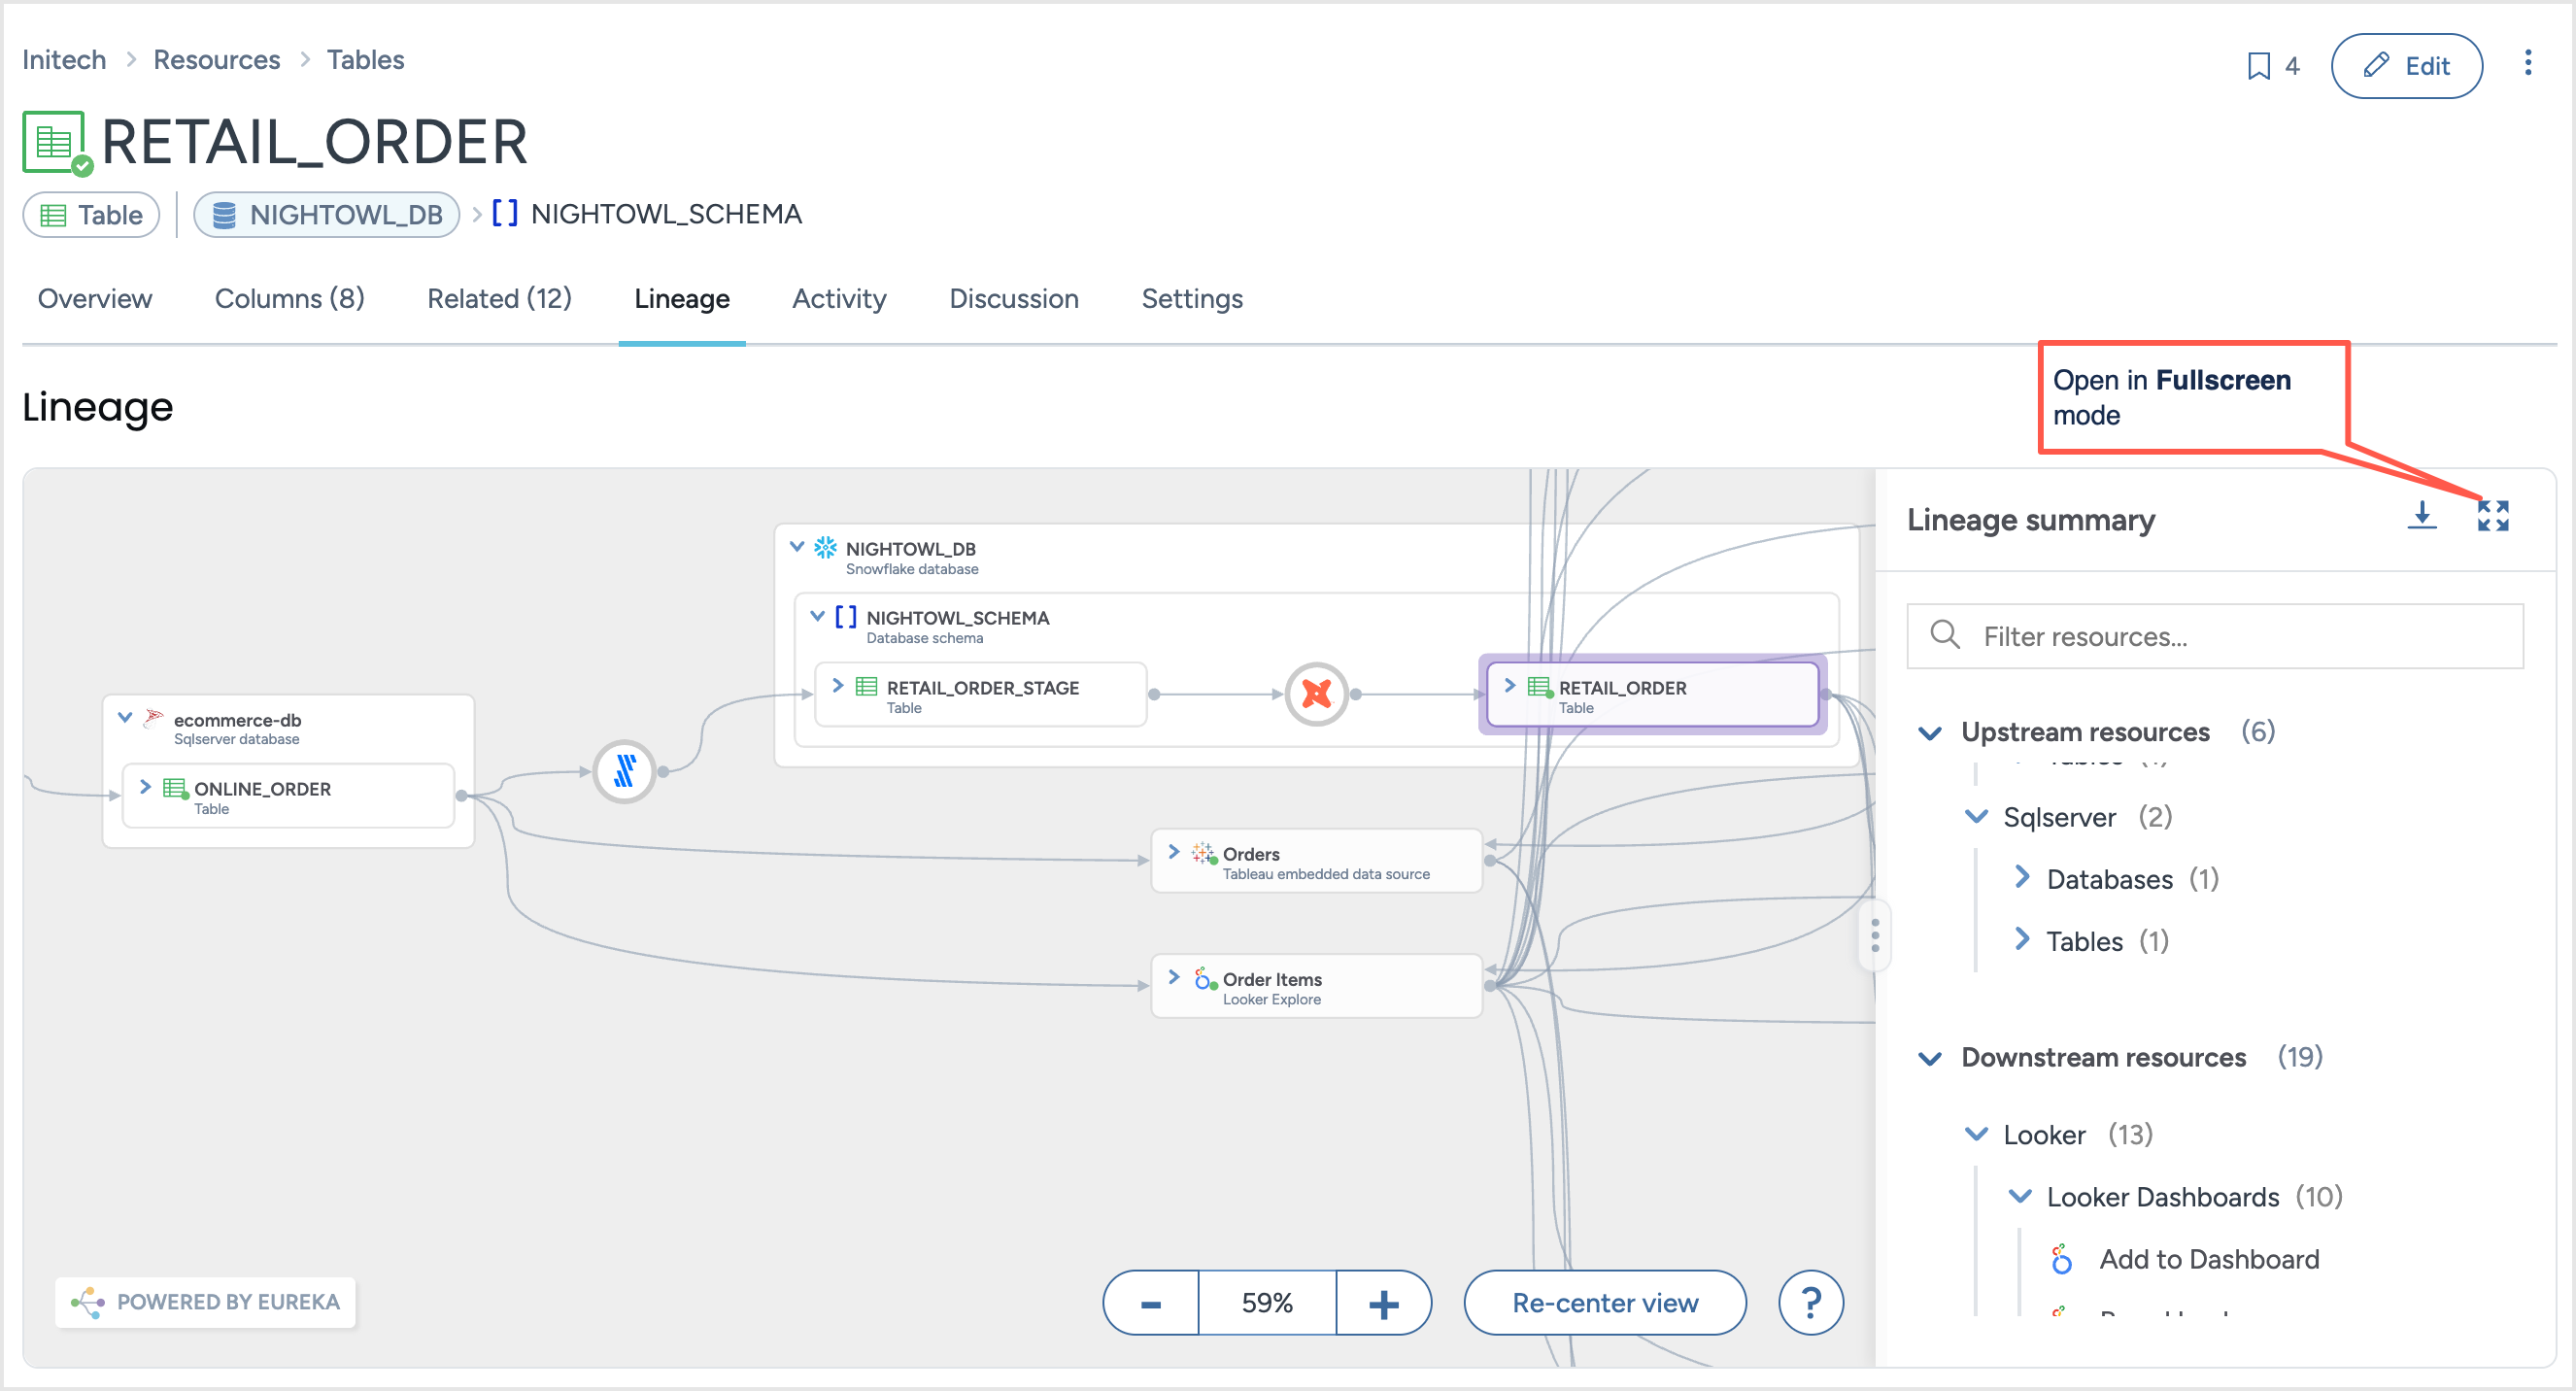Expand Databases (1) under Sqlserver
The width and height of the screenshot is (2576, 1391).
tap(2021, 877)
